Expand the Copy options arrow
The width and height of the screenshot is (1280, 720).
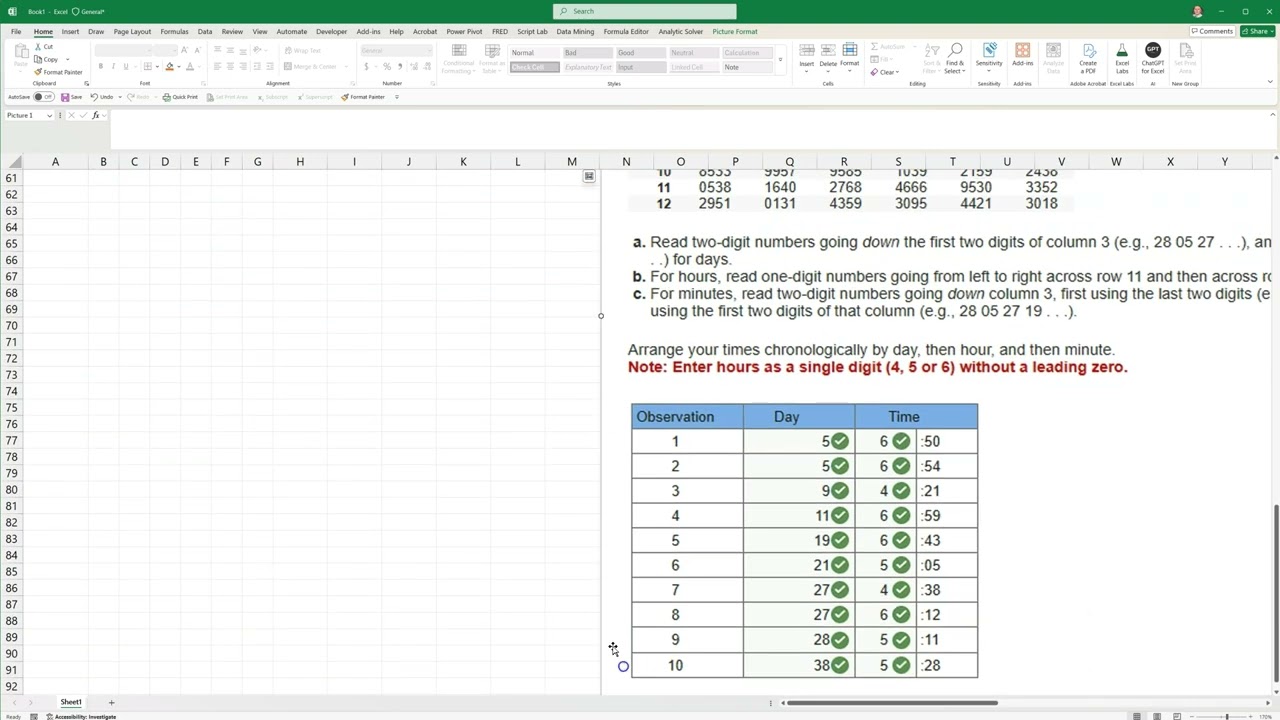coord(67,59)
